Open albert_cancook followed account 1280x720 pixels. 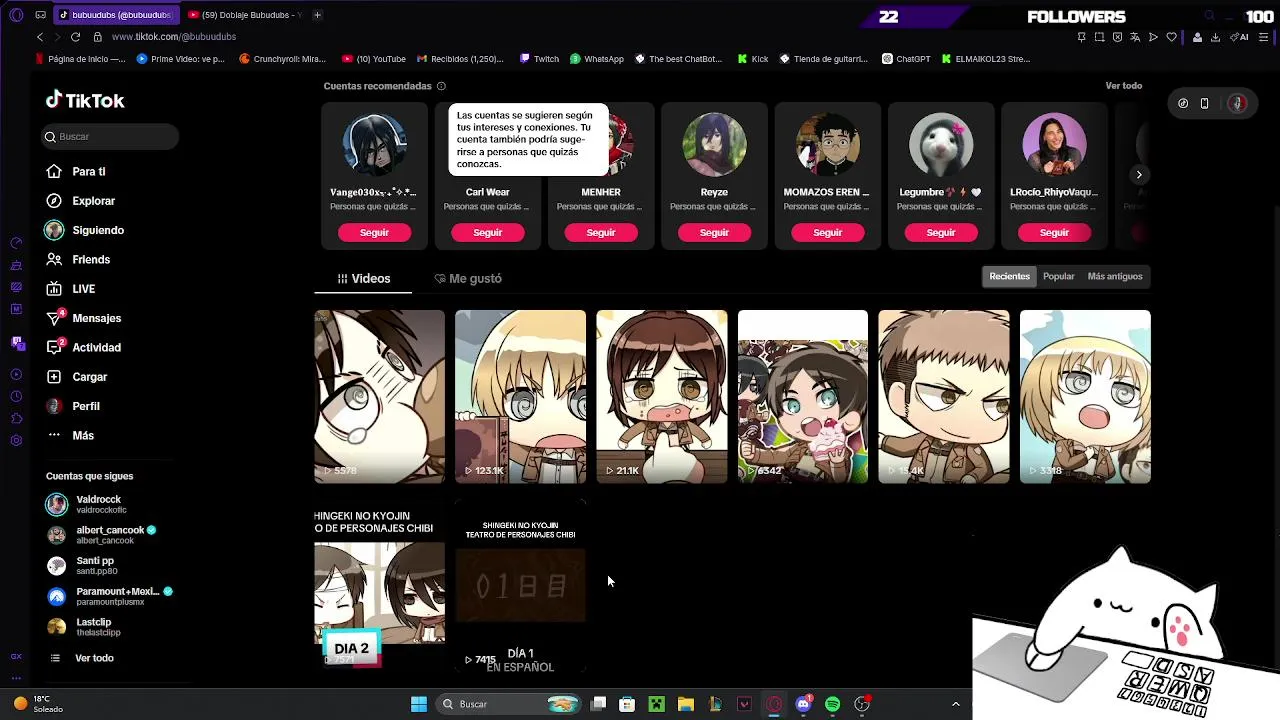click(101, 535)
